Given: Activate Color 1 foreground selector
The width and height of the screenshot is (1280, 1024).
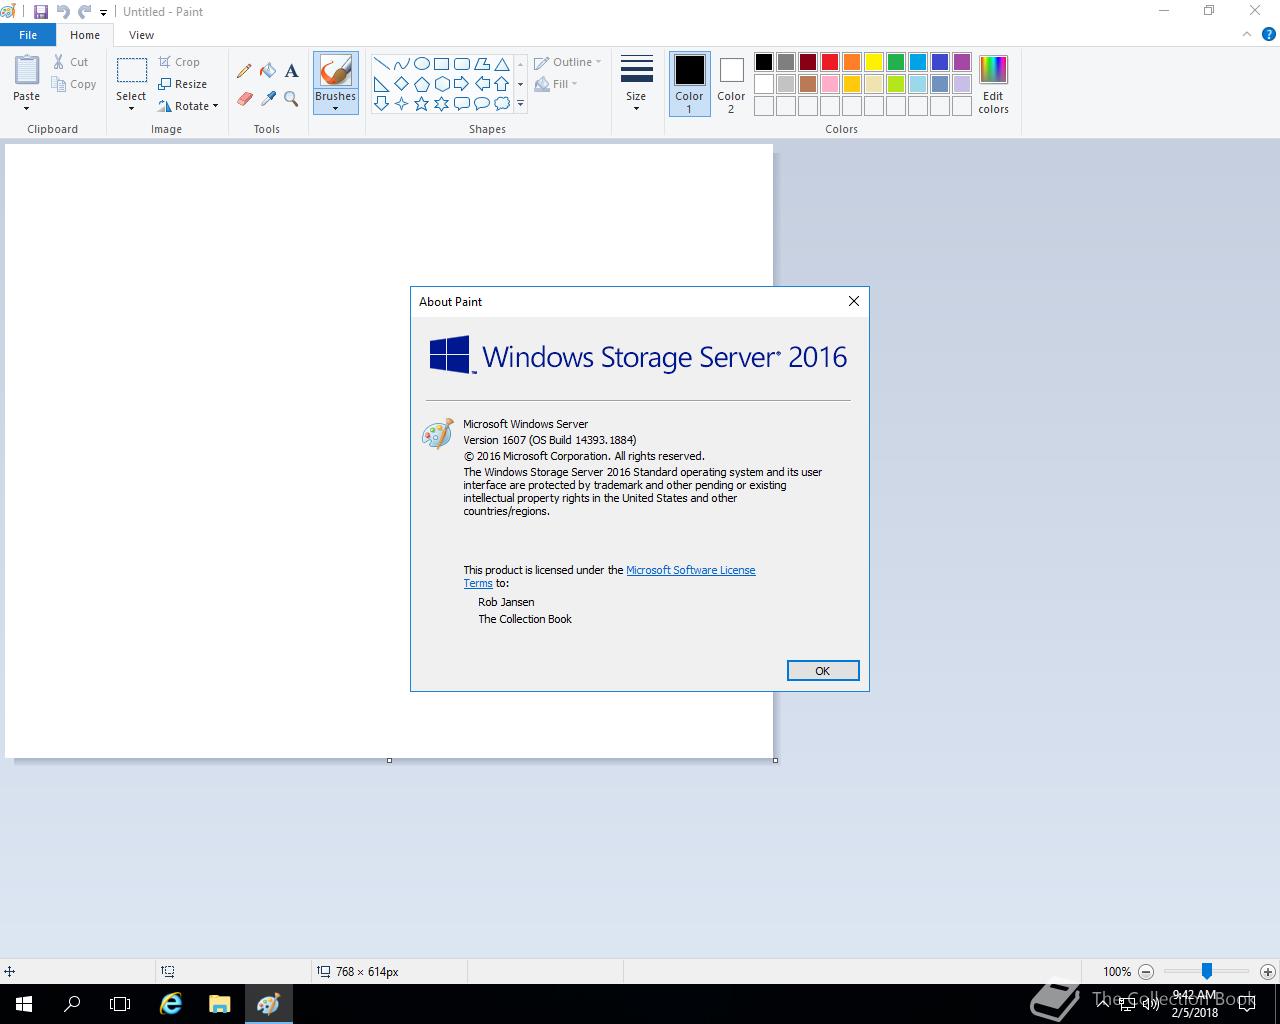Looking at the screenshot, I should pos(689,84).
